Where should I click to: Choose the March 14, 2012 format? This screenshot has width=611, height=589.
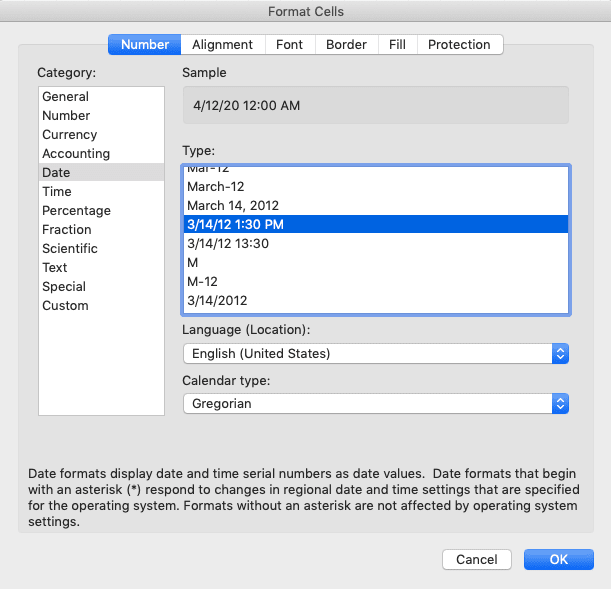click(x=376, y=205)
